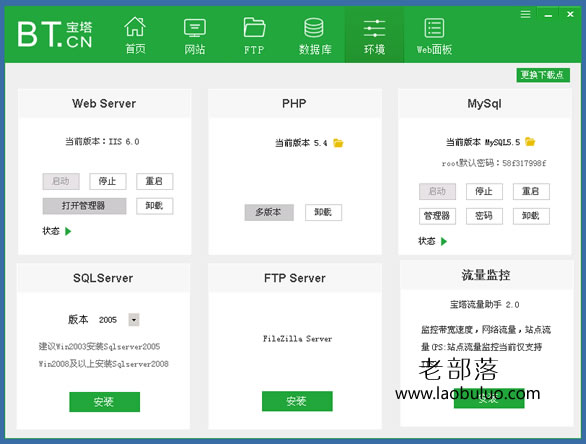The height and width of the screenshot is (444, 586).
Task: Restart the Web Server with 重启
Action: coord(154,181)
